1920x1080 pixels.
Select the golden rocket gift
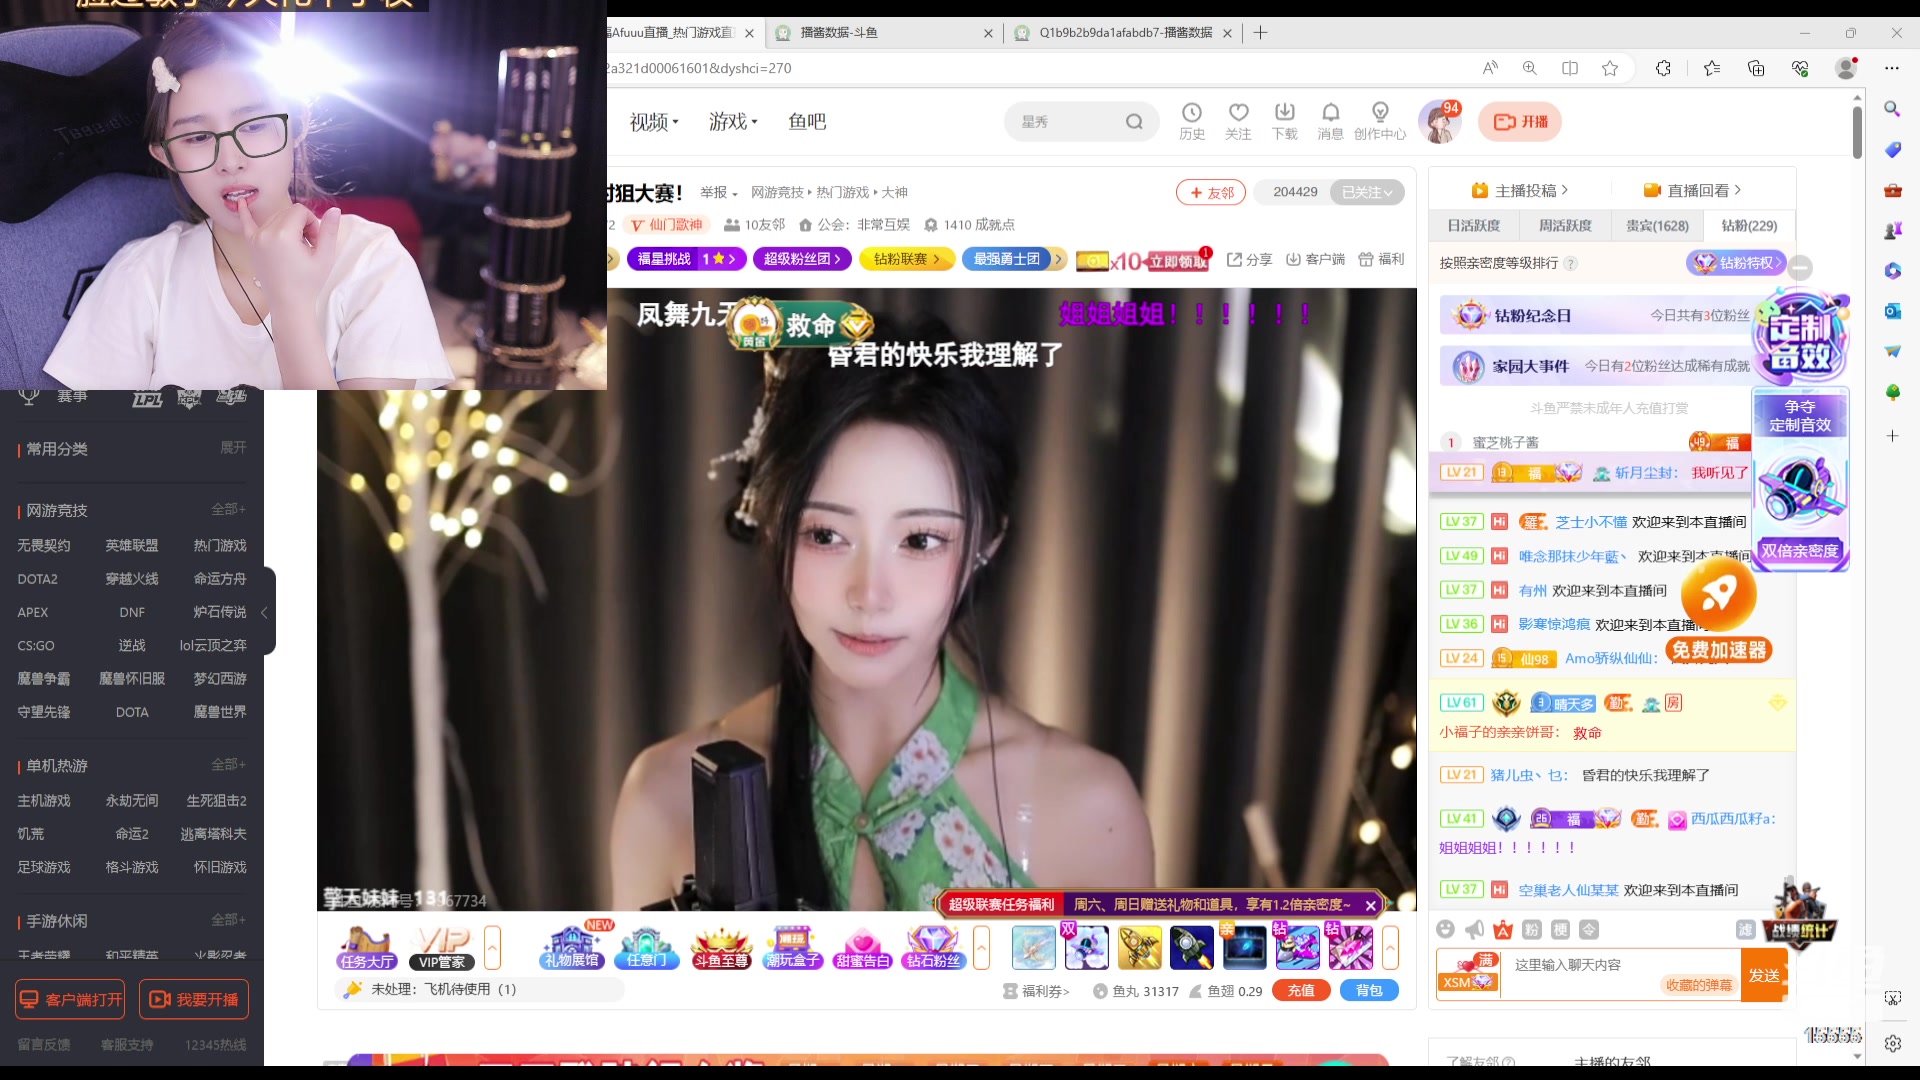coord(1139,948)
